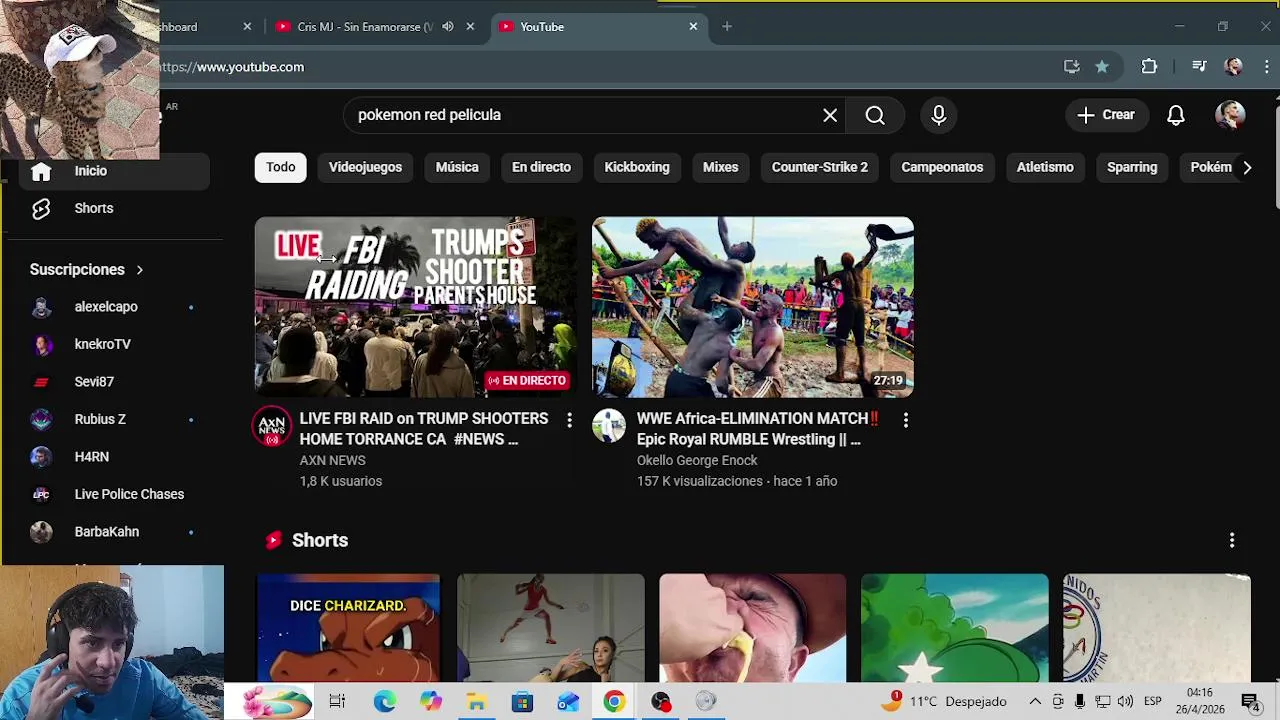Open the LIVE FBI RAID video title
Image resolution: width=1280 pixels, height=720 pixels.
tap(424, 429)
